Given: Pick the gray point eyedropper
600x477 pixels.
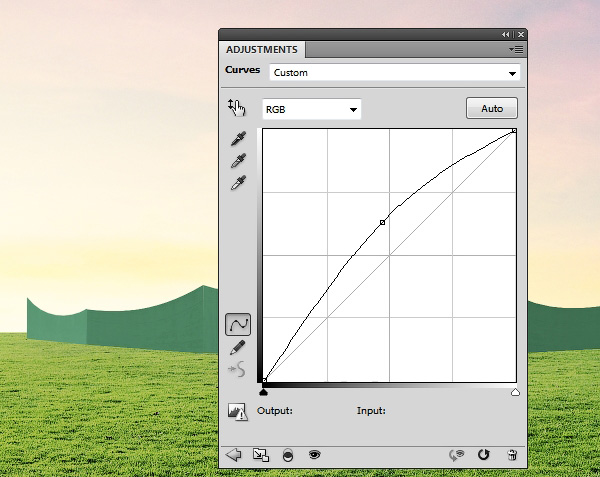Looking at the screenshot, I should click(238, 161).
